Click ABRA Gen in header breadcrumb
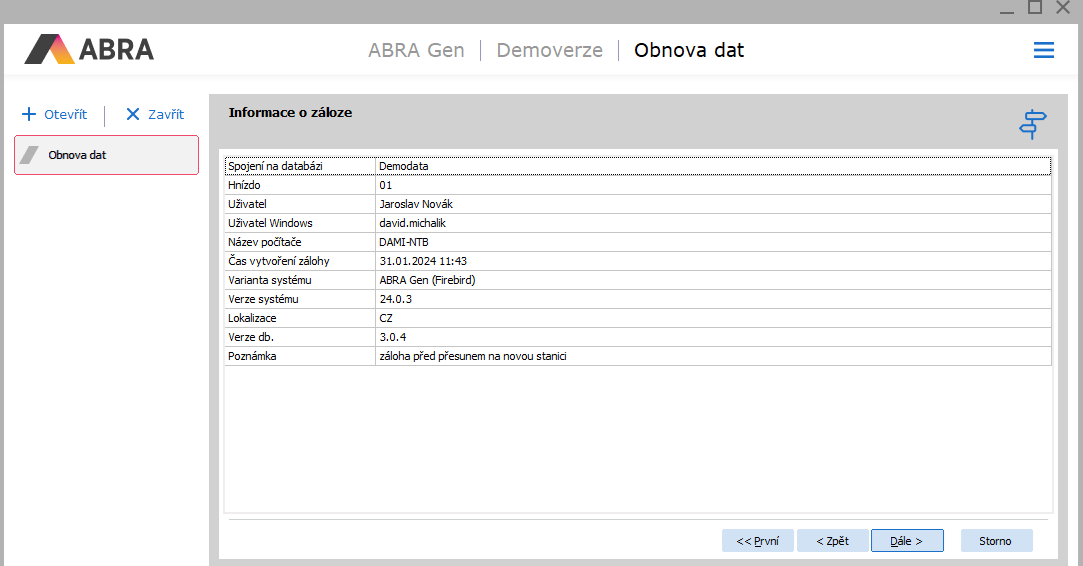 [416, 50]
